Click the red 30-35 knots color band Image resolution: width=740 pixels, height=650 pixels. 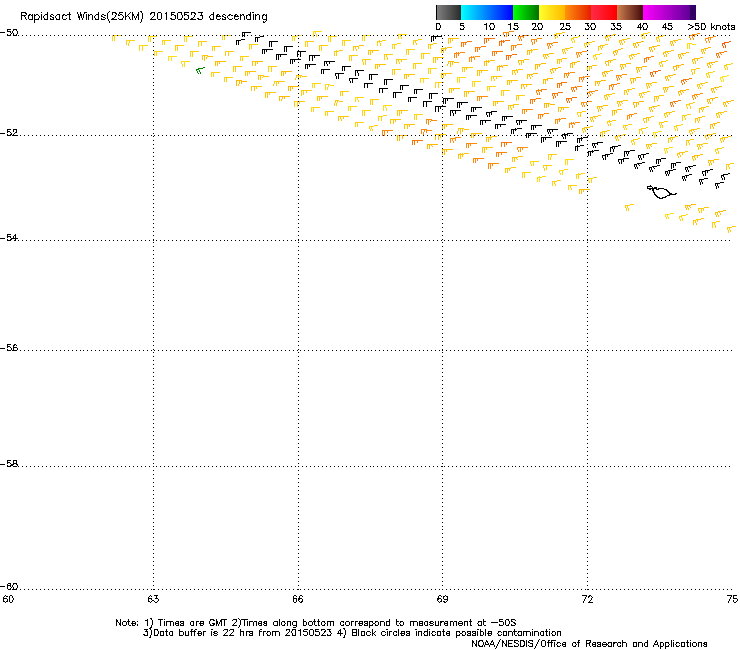604,12
